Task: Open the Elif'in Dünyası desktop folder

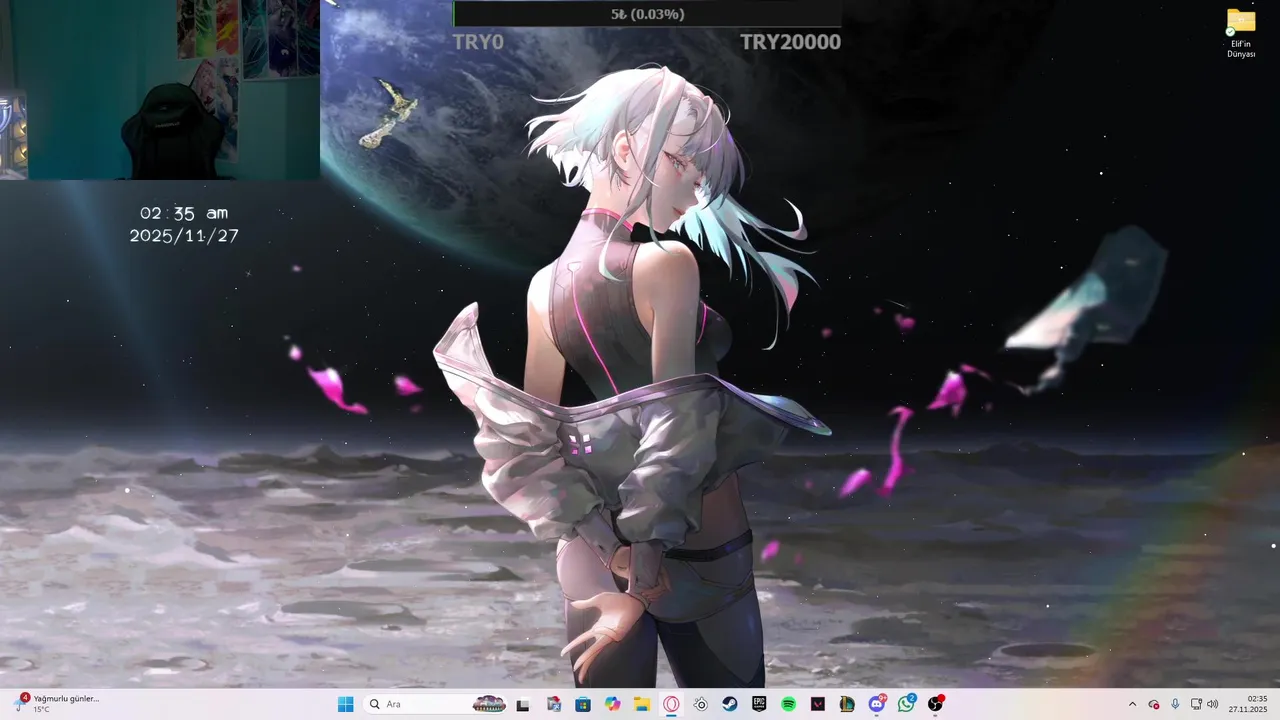Action: pos(1241,33)
